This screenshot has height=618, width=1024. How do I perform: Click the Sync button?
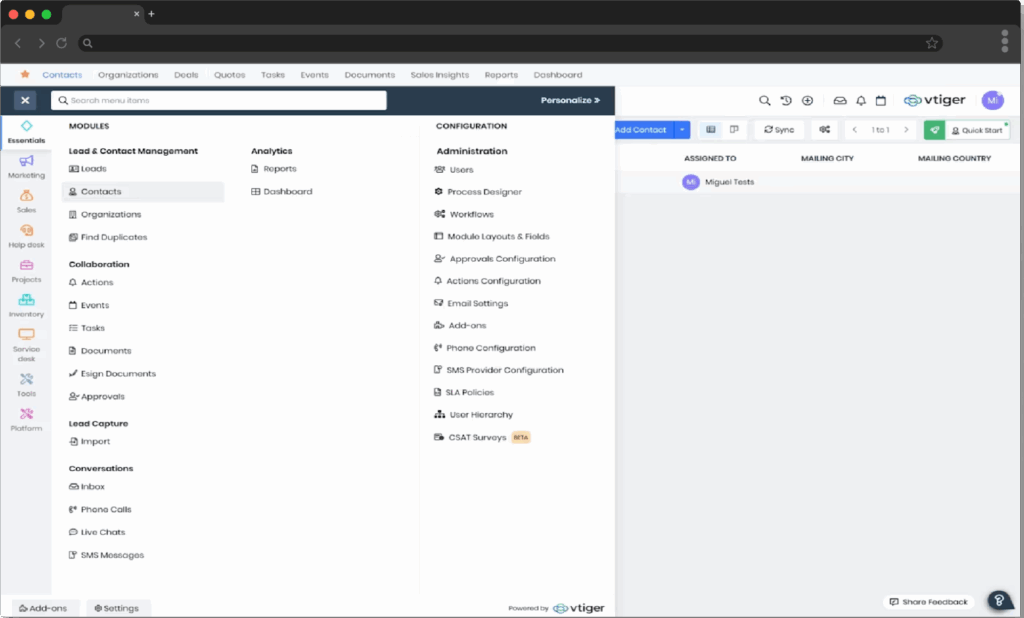779,129
